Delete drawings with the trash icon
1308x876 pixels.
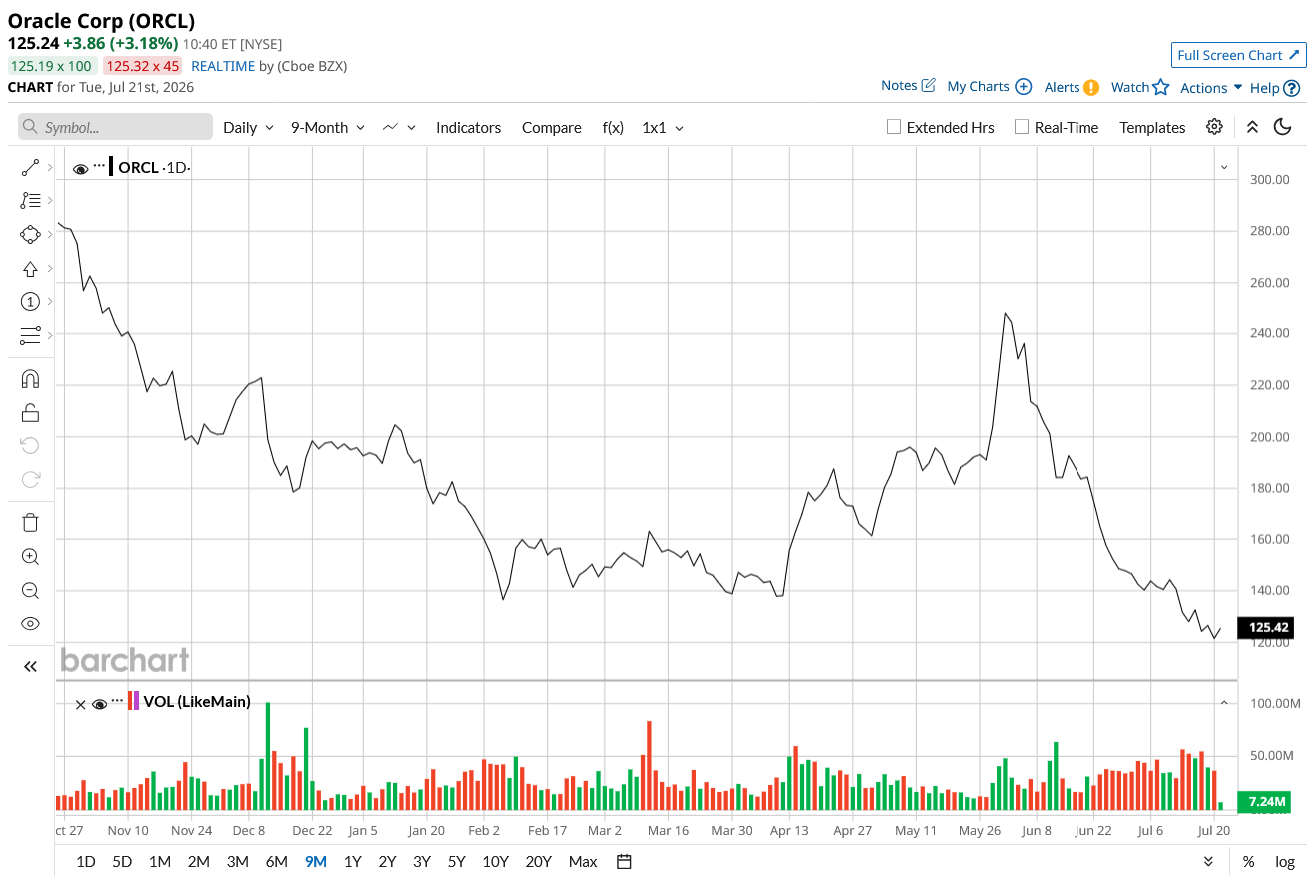pos(30,522)
